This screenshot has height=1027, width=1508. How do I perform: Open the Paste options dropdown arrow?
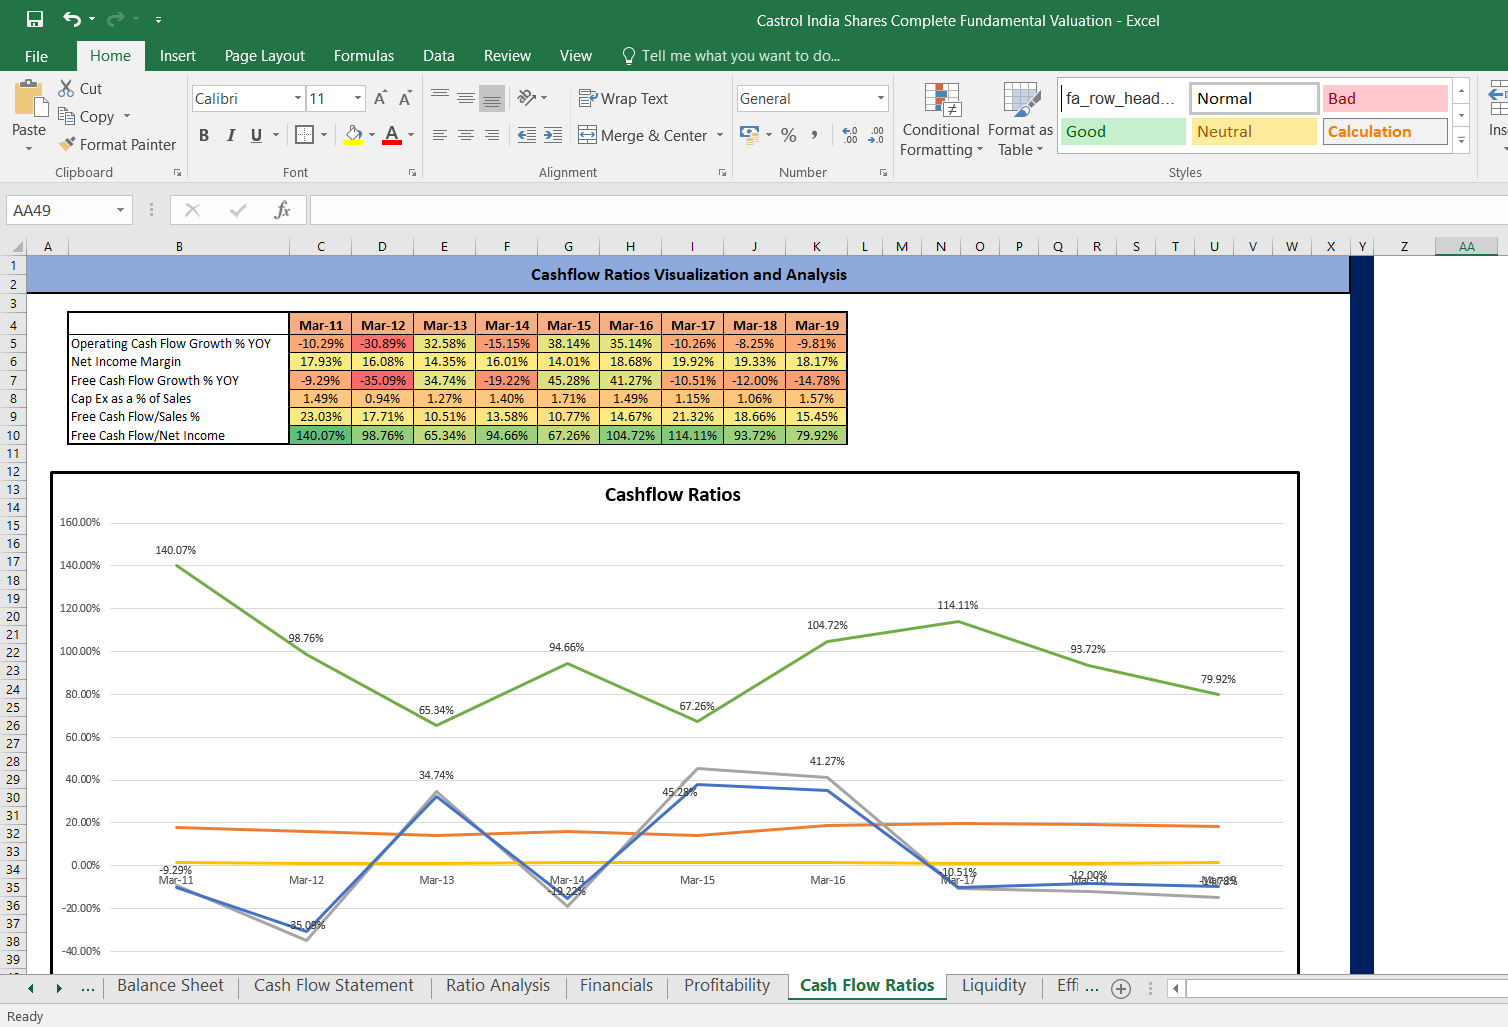click(x=29, y=148)
